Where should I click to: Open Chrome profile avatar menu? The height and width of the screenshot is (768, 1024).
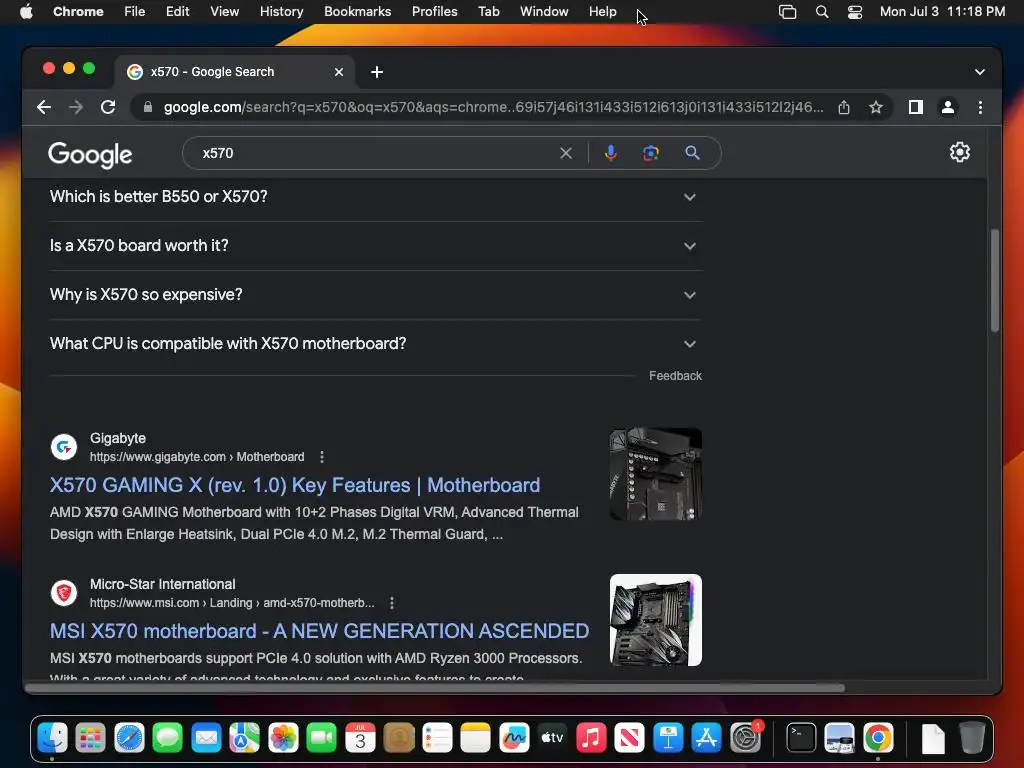tap(948, 107)
